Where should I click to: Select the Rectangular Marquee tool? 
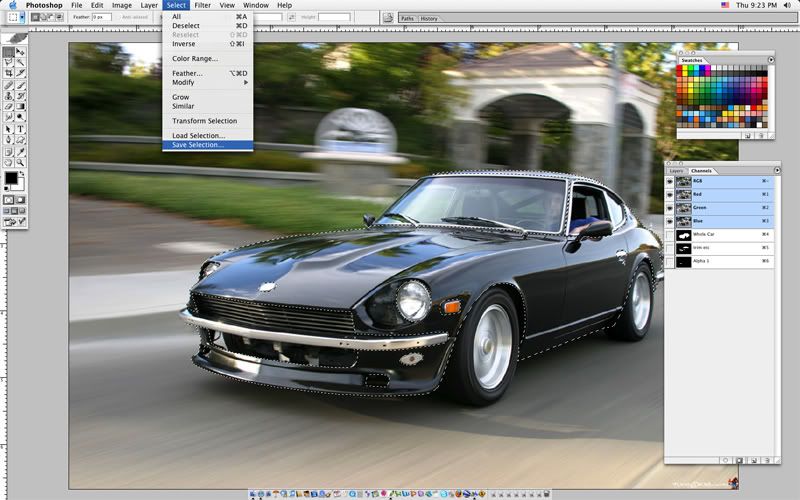pos(9,52)
